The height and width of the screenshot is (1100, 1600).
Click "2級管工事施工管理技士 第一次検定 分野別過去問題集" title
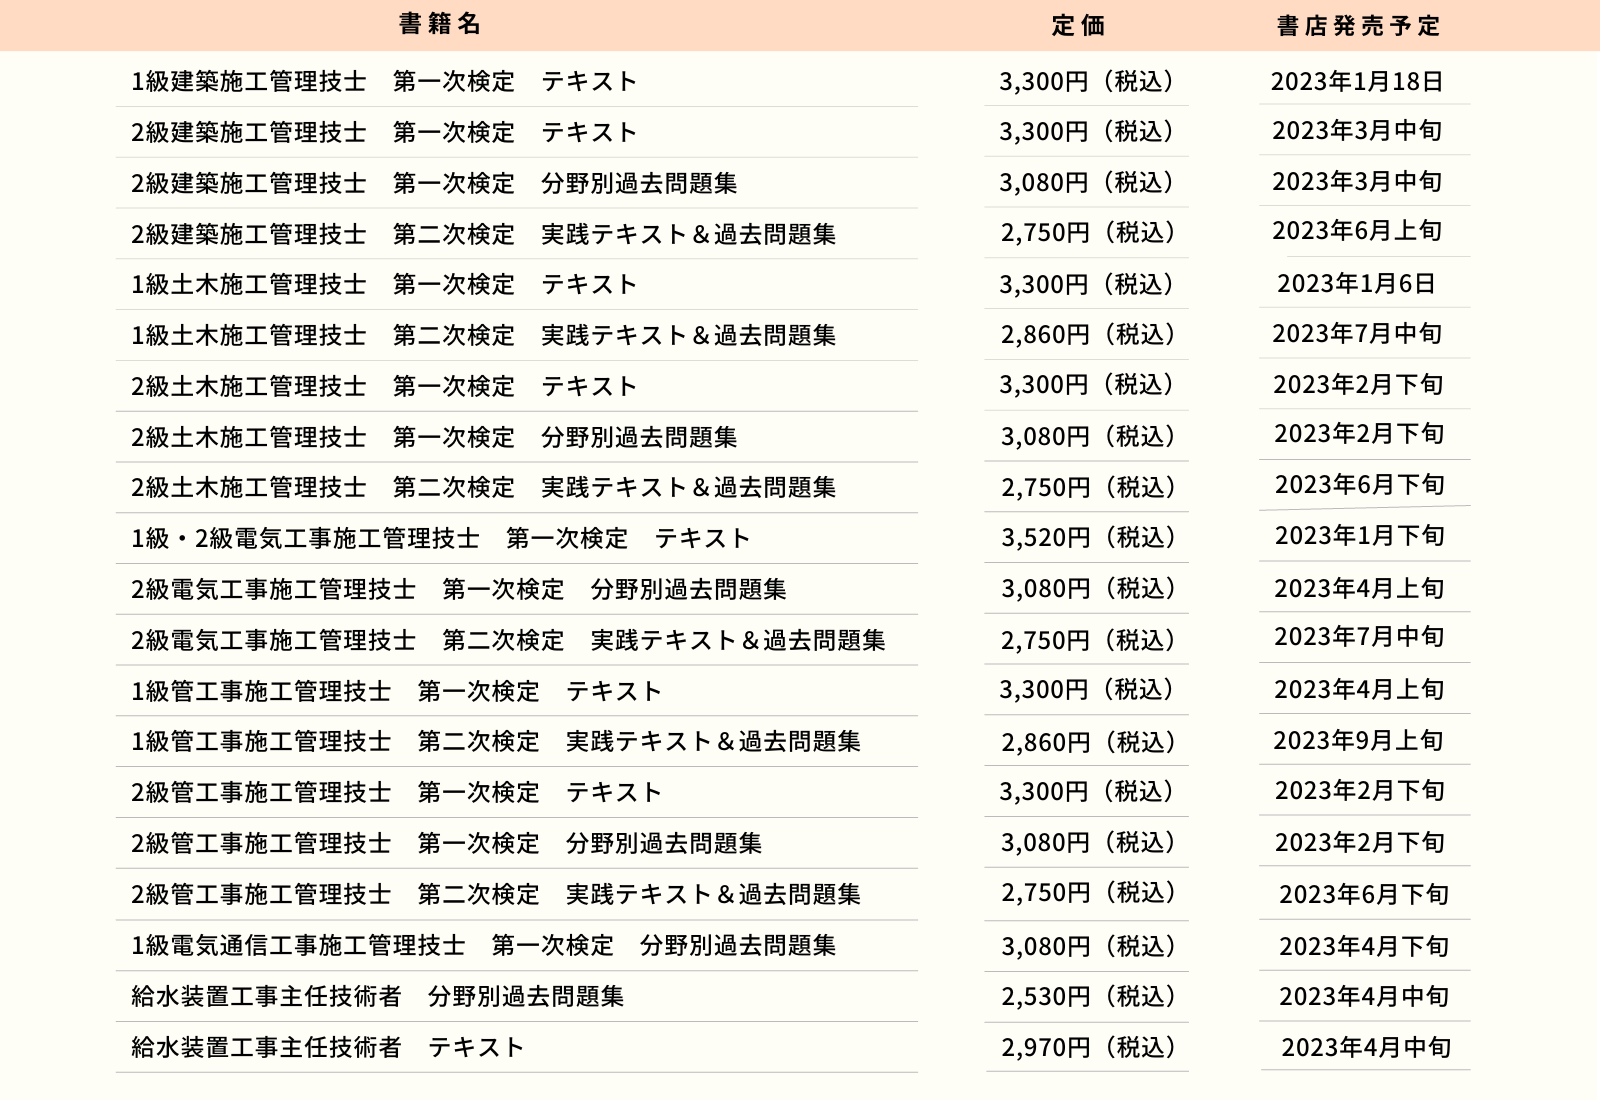point(446,843)
